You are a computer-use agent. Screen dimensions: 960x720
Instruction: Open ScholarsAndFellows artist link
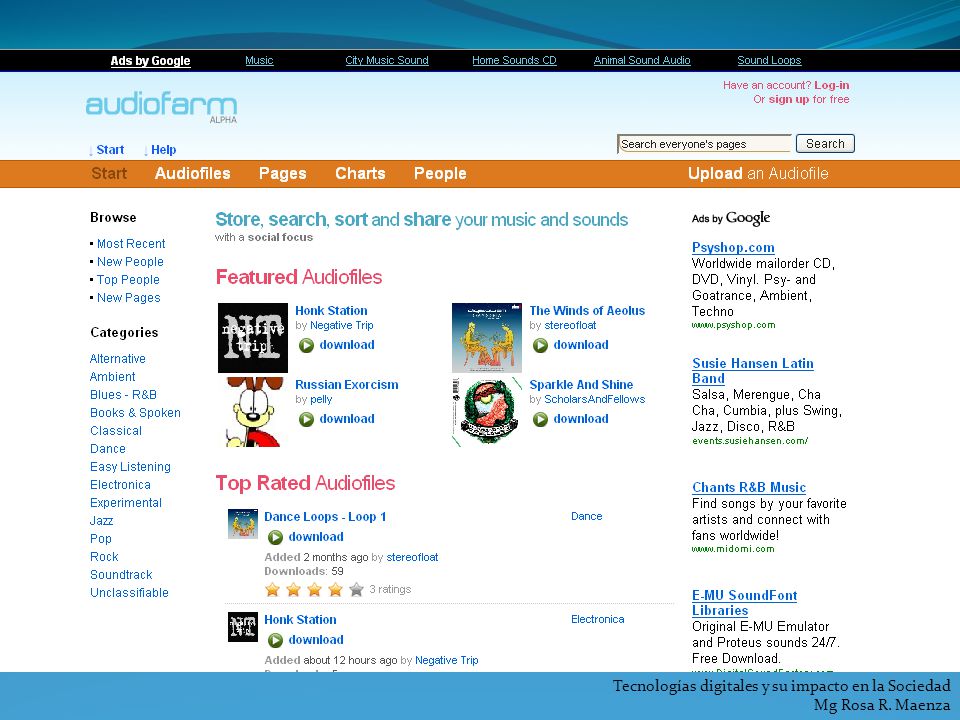pyautogui.click(x=594, y=400)
